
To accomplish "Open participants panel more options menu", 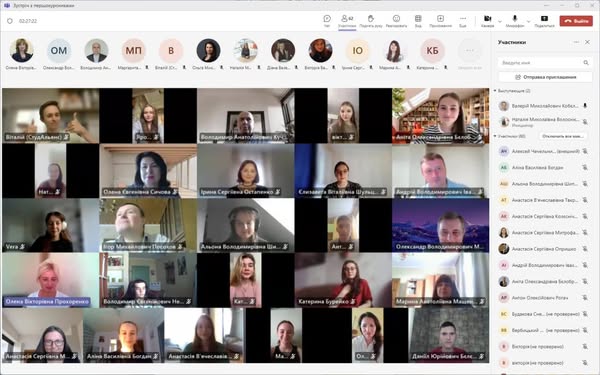I will [576, 42].
